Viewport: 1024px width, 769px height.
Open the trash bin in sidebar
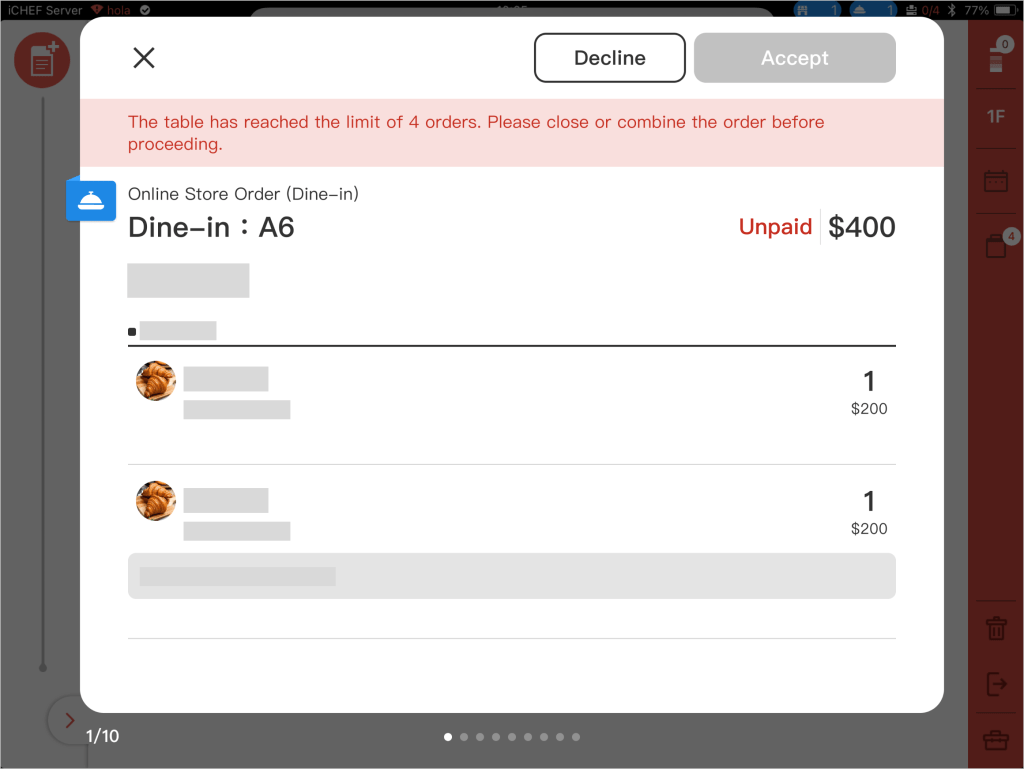click(996, 628)
